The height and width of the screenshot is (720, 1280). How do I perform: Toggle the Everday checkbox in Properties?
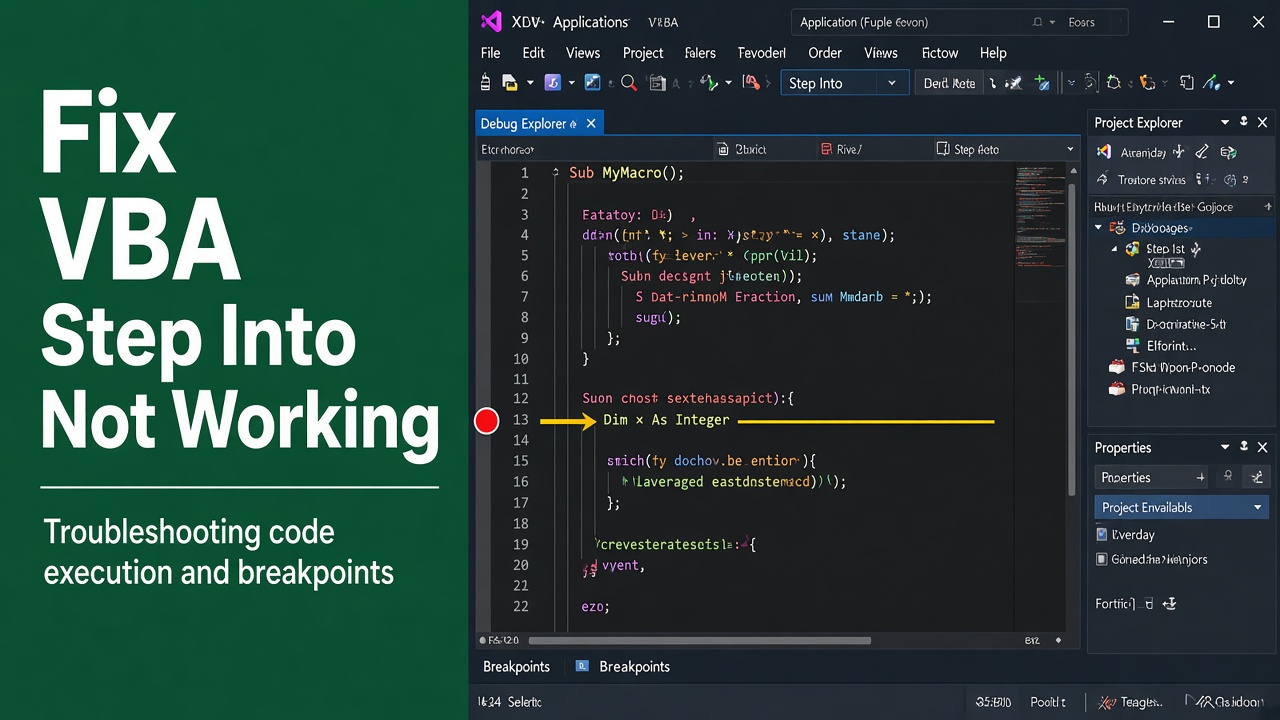click(x=1102, y=535)
